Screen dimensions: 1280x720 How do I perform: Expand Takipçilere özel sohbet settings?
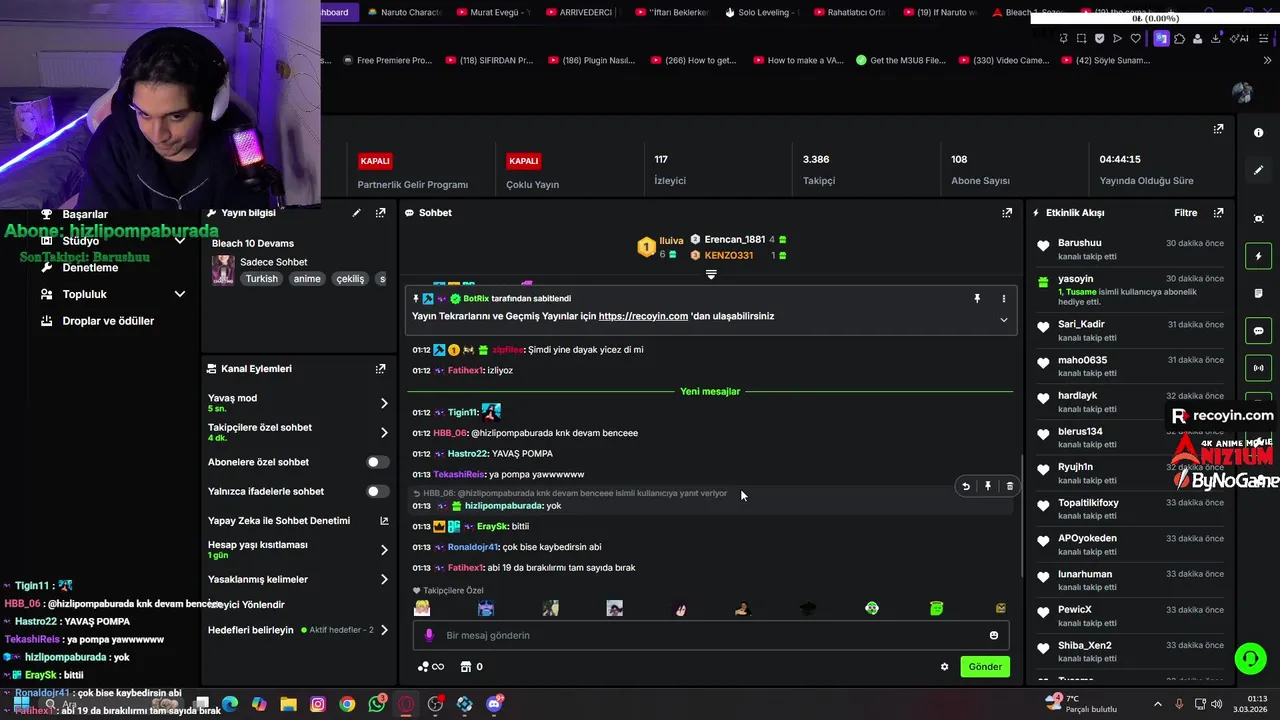pos(384,432)
